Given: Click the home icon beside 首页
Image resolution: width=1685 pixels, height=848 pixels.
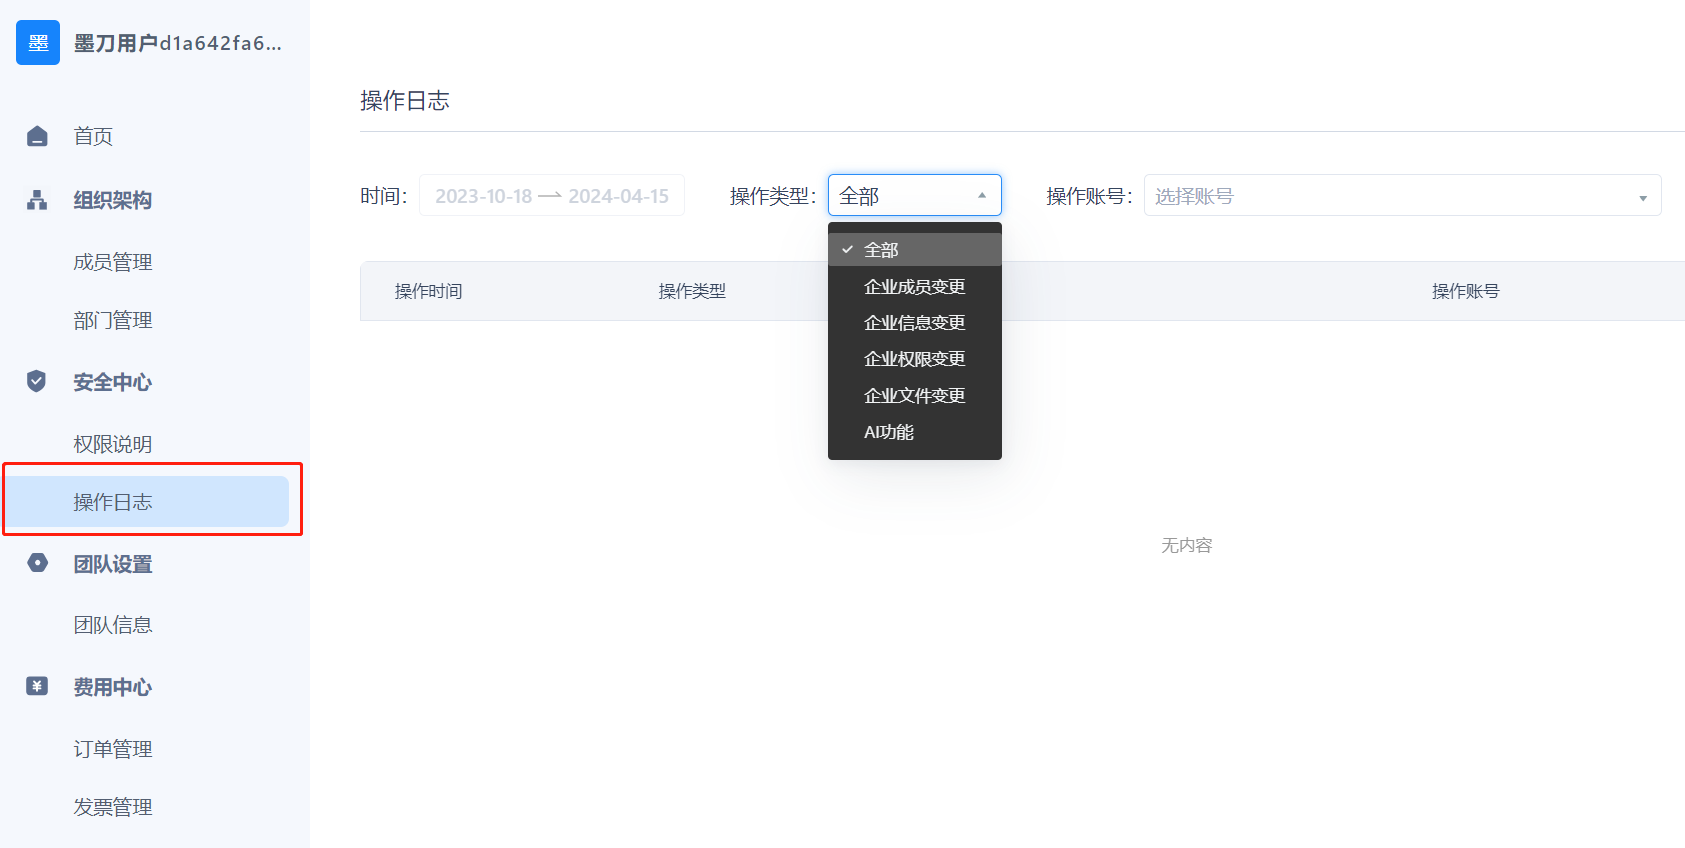Looking at the screenshot, I should click(x=37, y=136).
